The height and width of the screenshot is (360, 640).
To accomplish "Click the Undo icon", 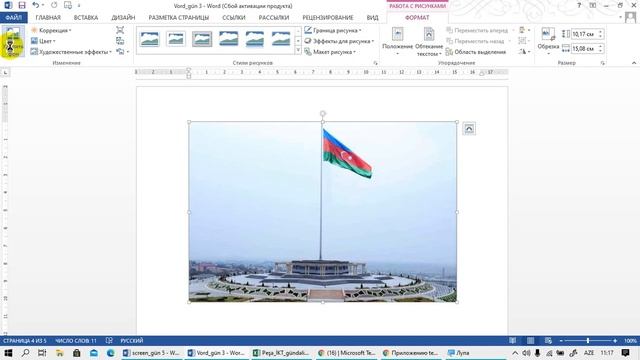I will (x=36, y=5).
